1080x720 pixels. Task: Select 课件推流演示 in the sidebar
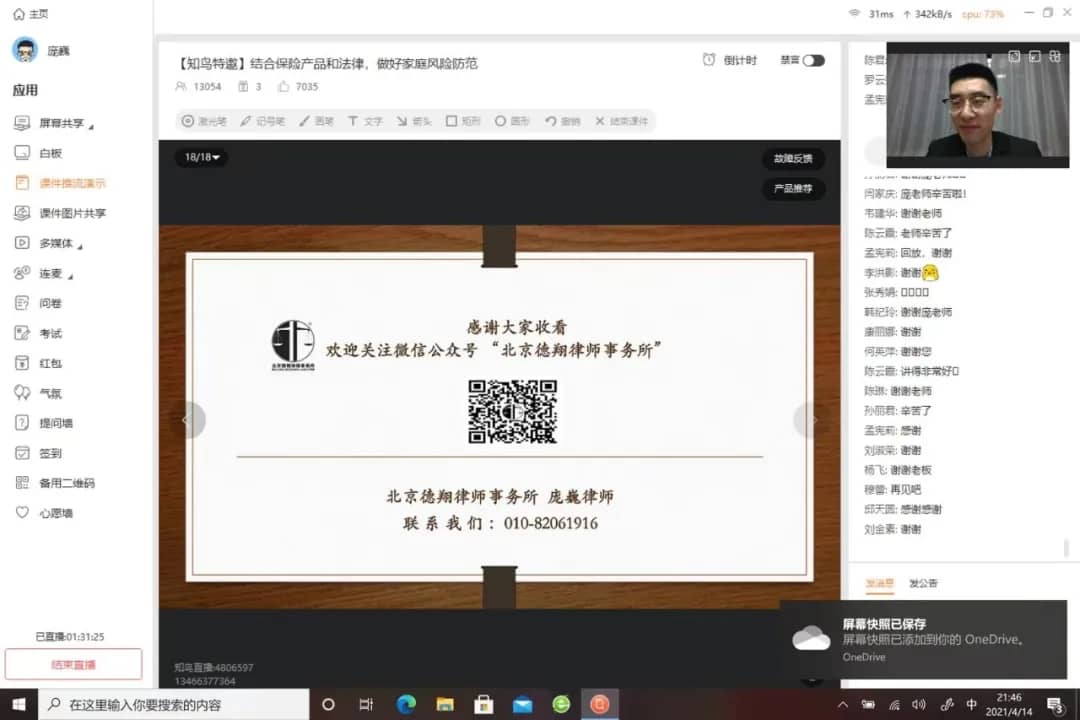(x=60, y=183)
